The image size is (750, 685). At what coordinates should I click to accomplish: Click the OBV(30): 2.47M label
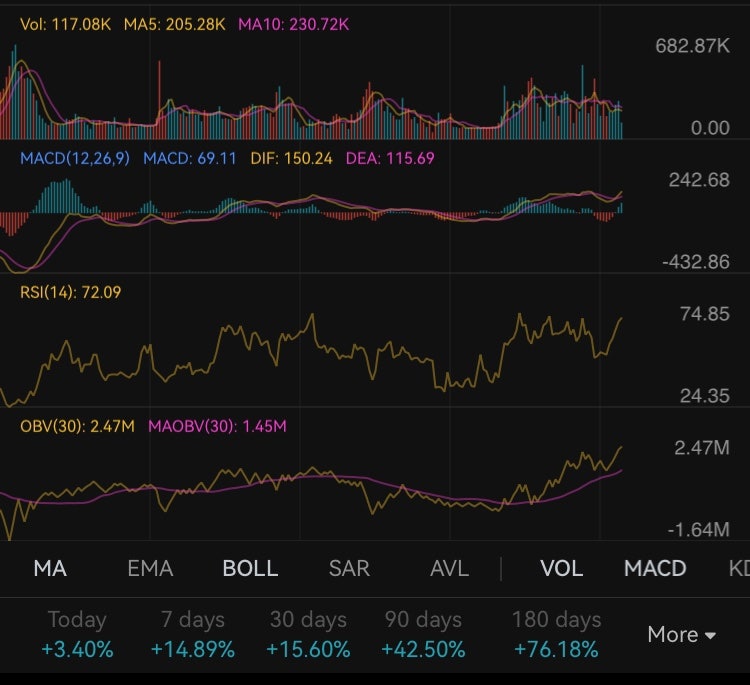(77, 426)
